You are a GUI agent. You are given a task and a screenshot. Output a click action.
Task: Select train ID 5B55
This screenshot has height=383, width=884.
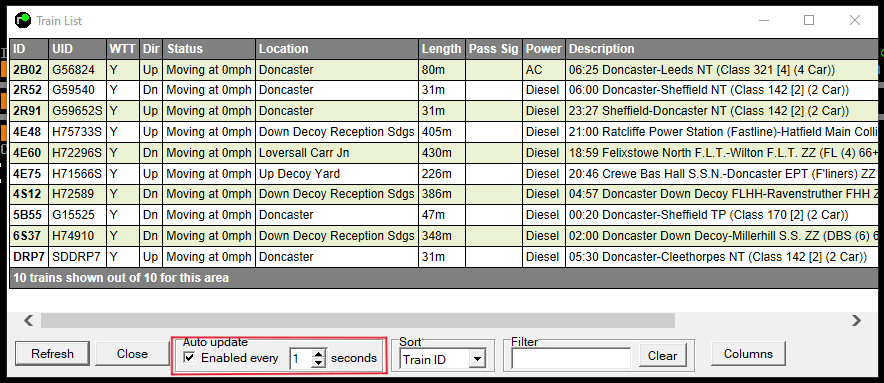click(28, 215)
